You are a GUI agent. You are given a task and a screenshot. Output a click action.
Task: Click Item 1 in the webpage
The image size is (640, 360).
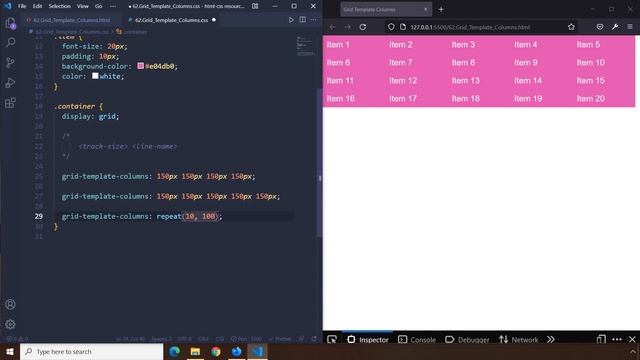click(x=338, y=44)
